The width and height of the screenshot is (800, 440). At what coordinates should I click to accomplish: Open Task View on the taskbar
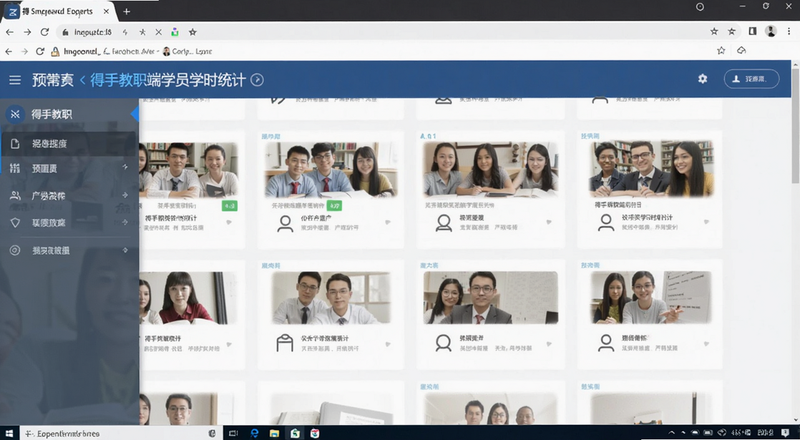[x=233, y=433]
